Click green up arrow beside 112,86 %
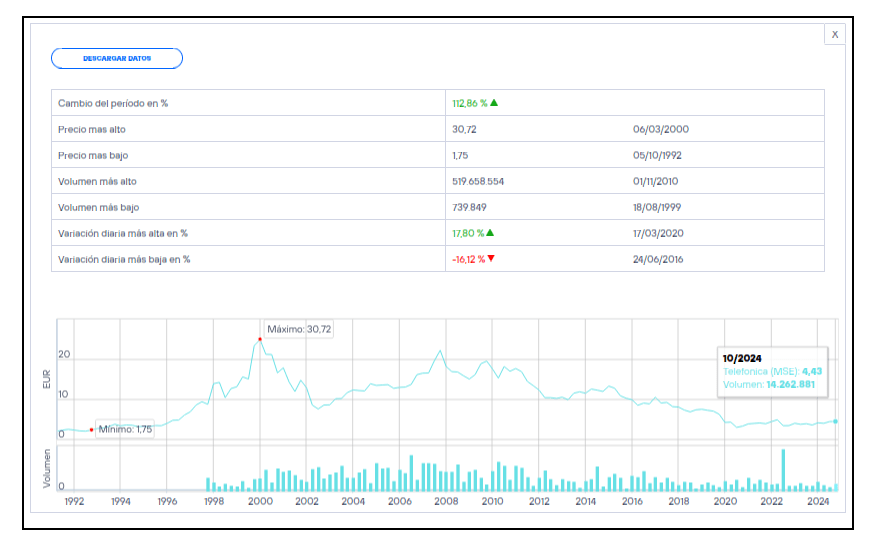Image resolution: width=870 pixels, height=554 pixels. point(494,103)
